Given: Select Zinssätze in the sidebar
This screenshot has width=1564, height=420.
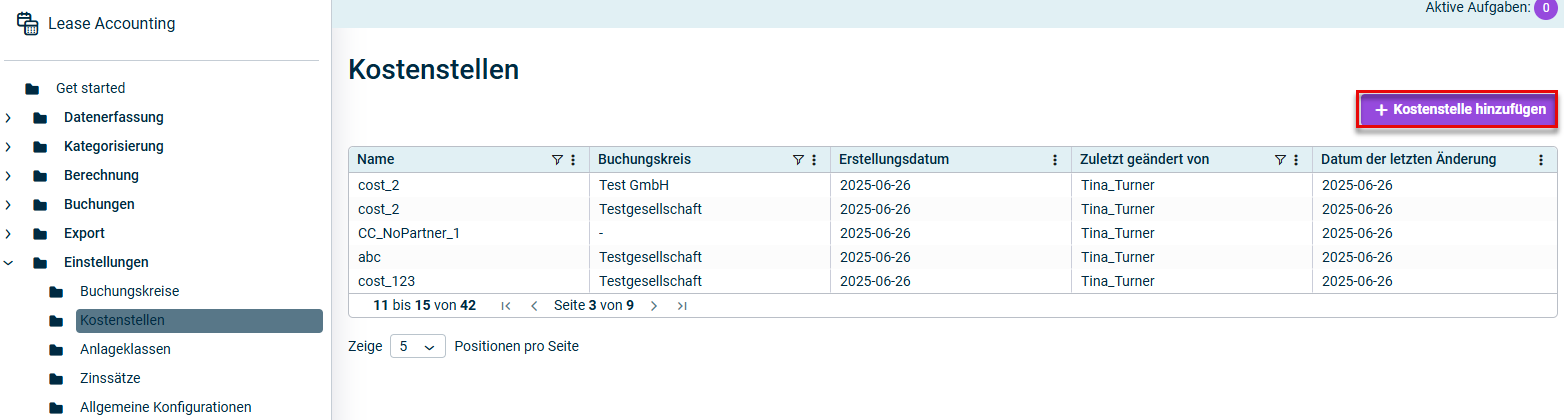Looking at the screenshot, I should pos(110,379).
